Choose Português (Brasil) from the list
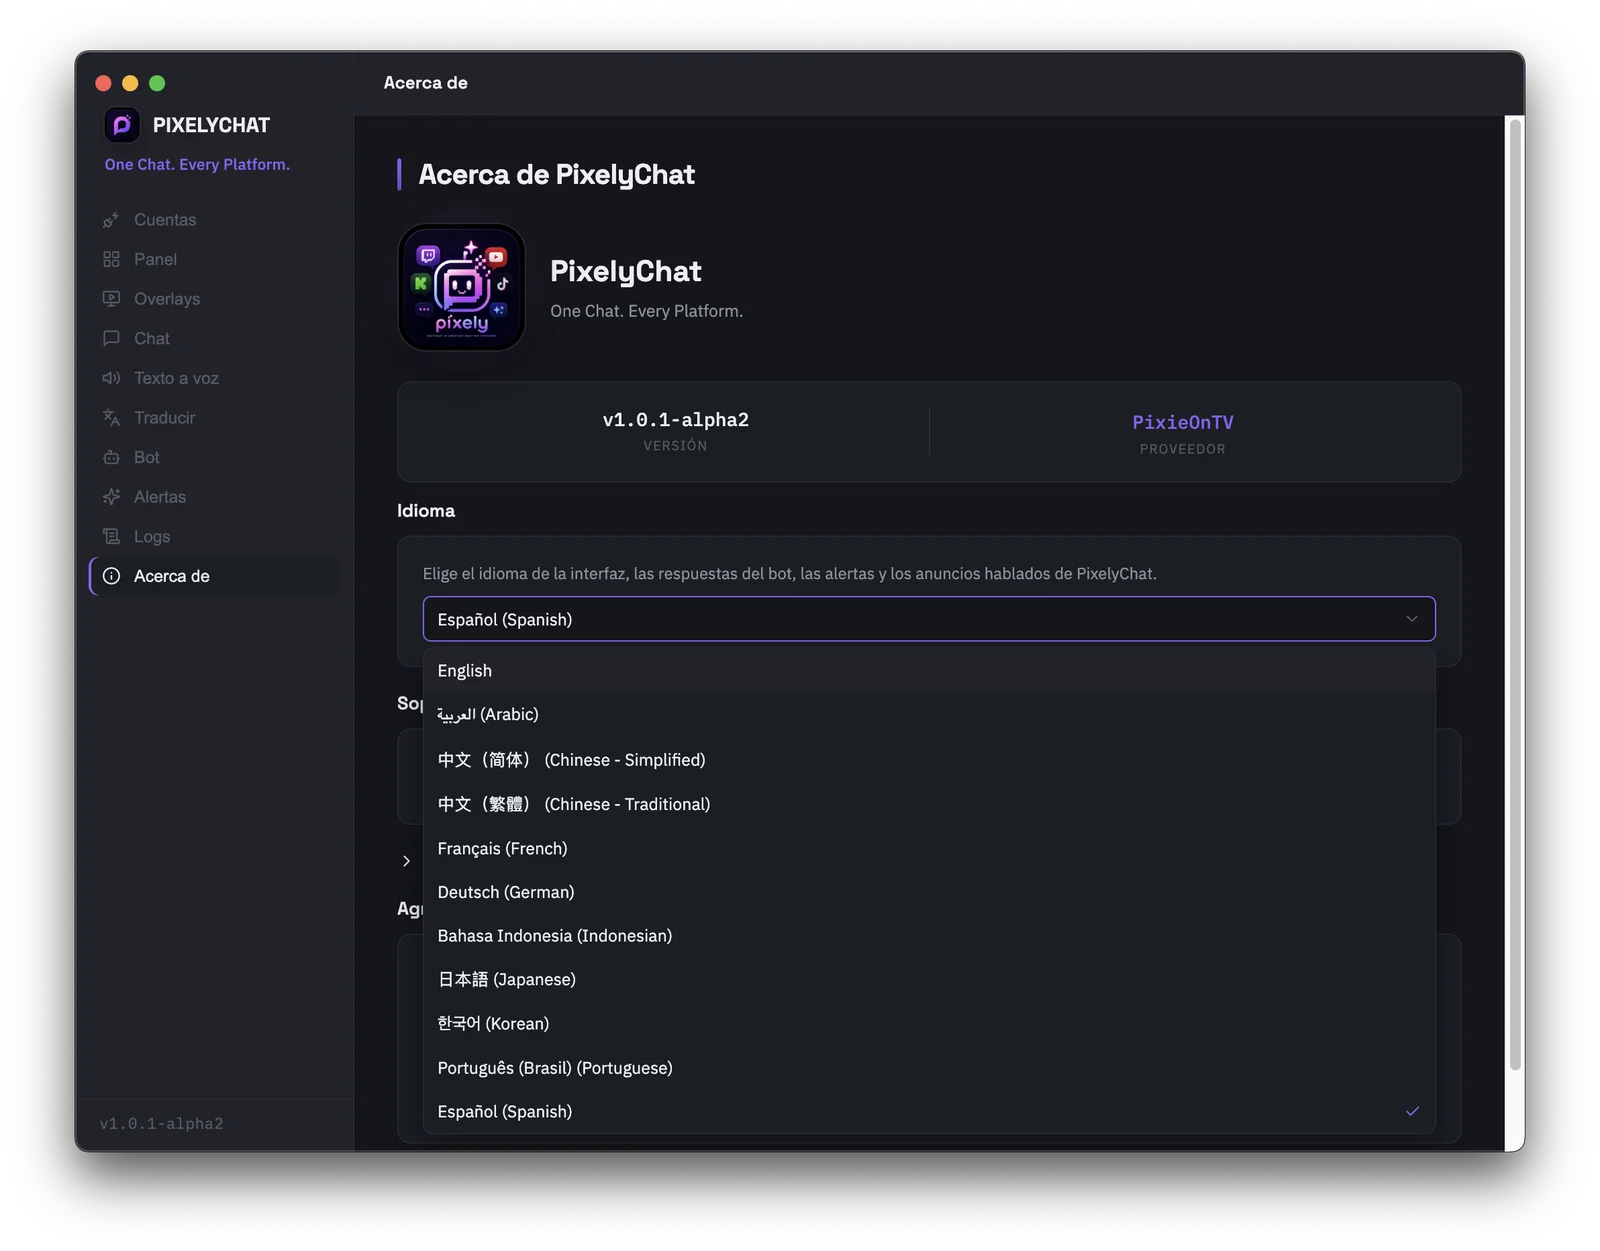The image size is (1600, 1251). click(929, 1068)
